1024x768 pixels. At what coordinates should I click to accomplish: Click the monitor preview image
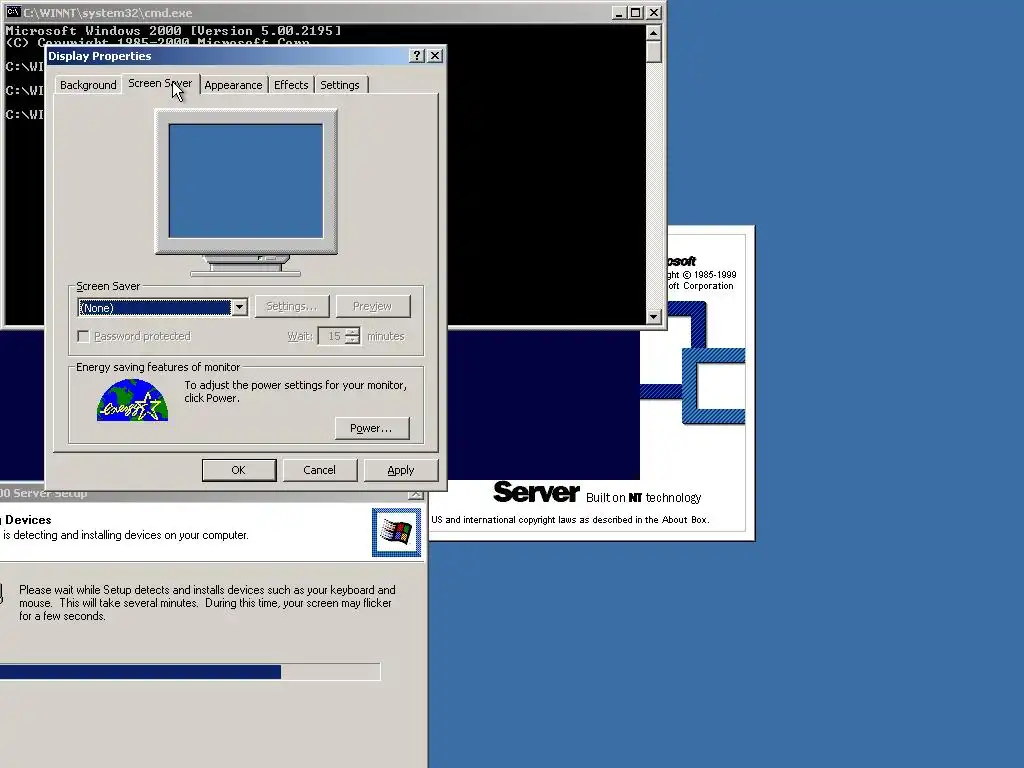[246, 192]
